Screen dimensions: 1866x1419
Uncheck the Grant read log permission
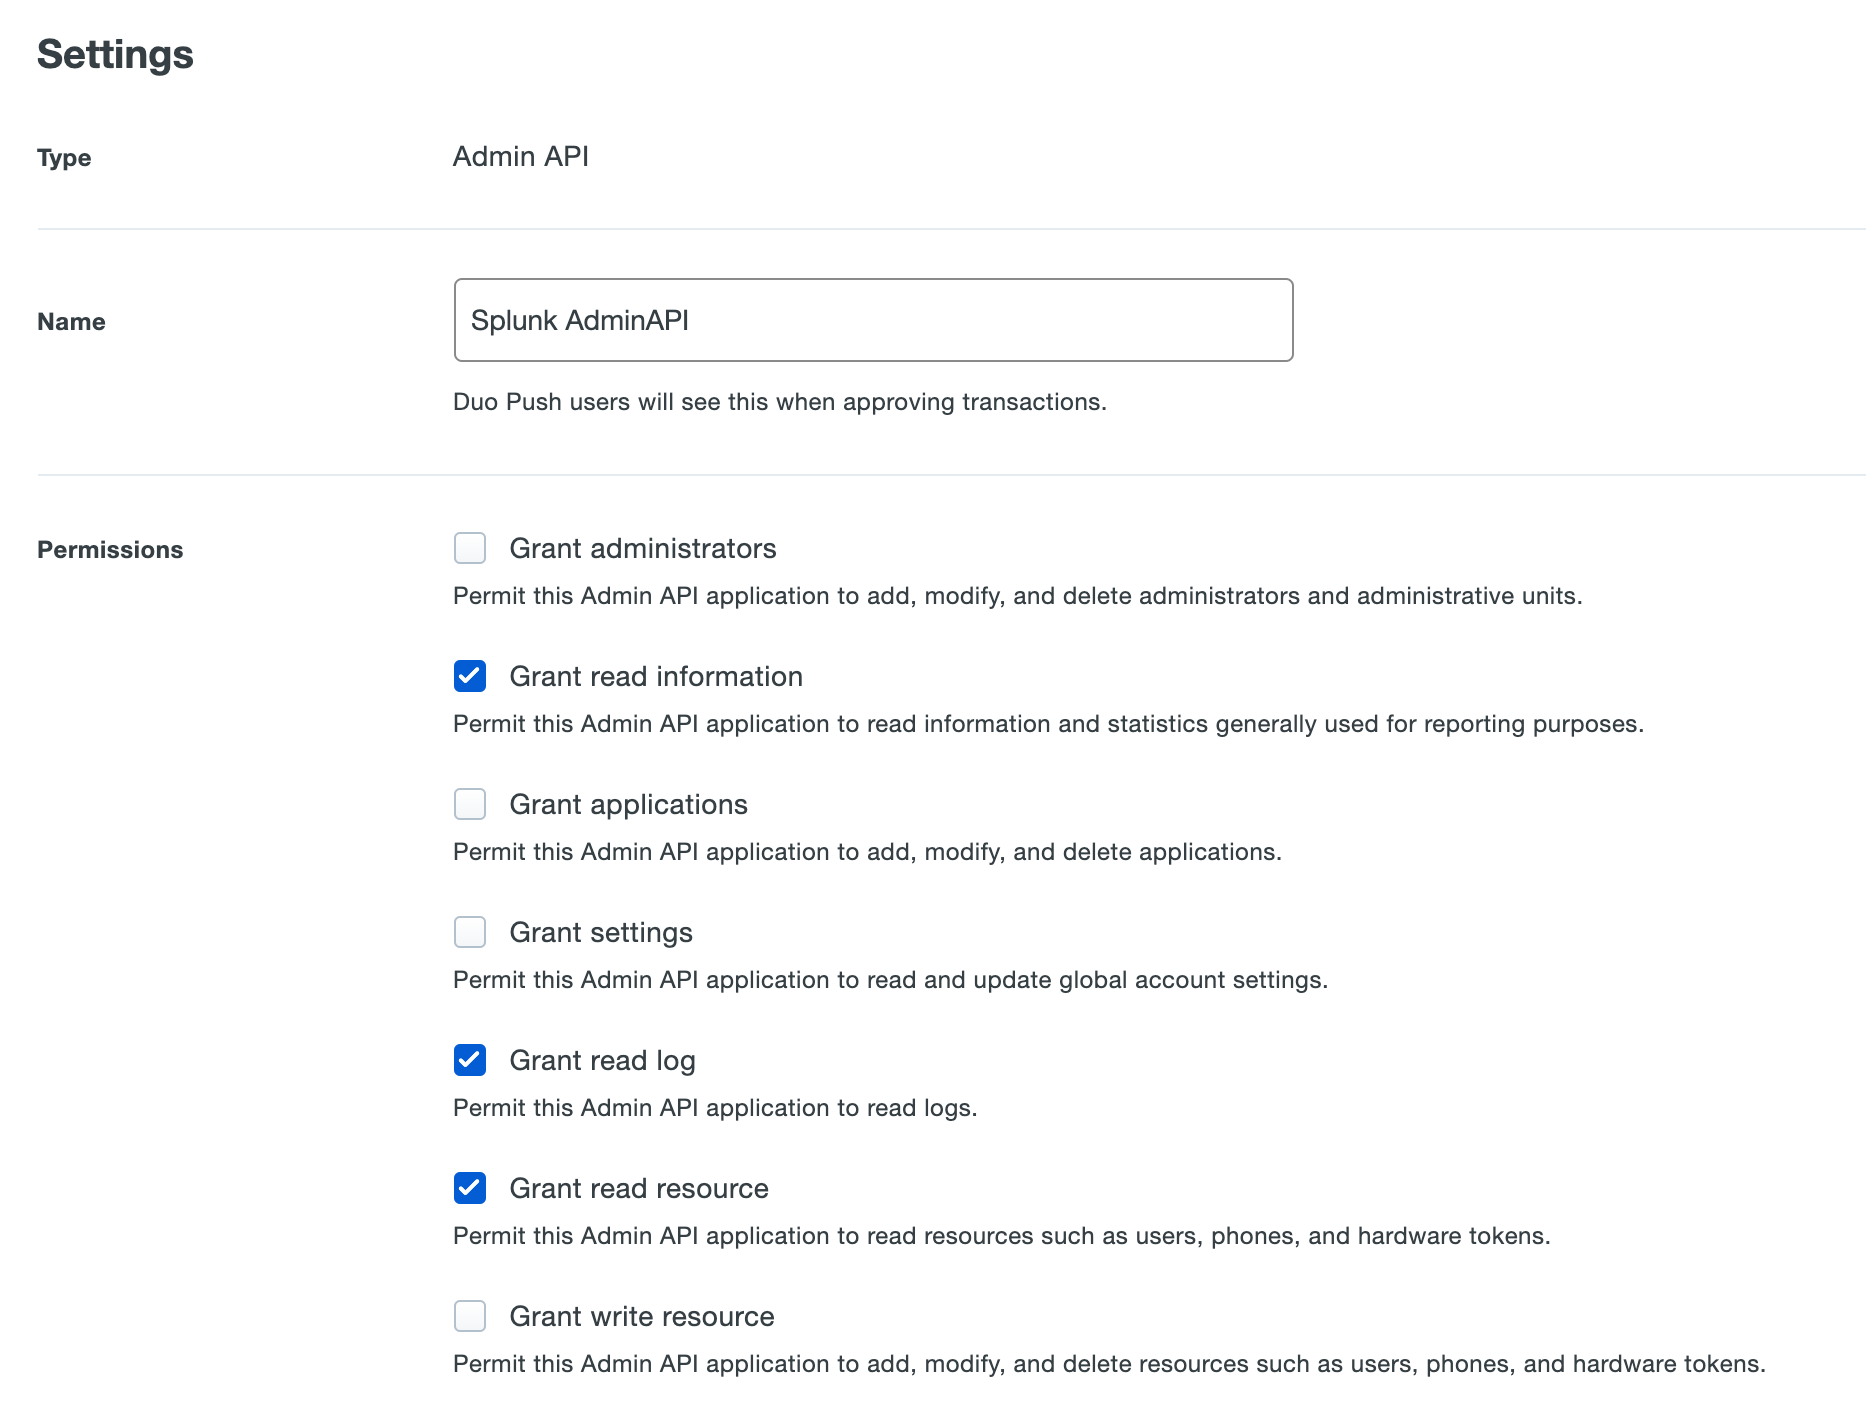[469, 1060]
